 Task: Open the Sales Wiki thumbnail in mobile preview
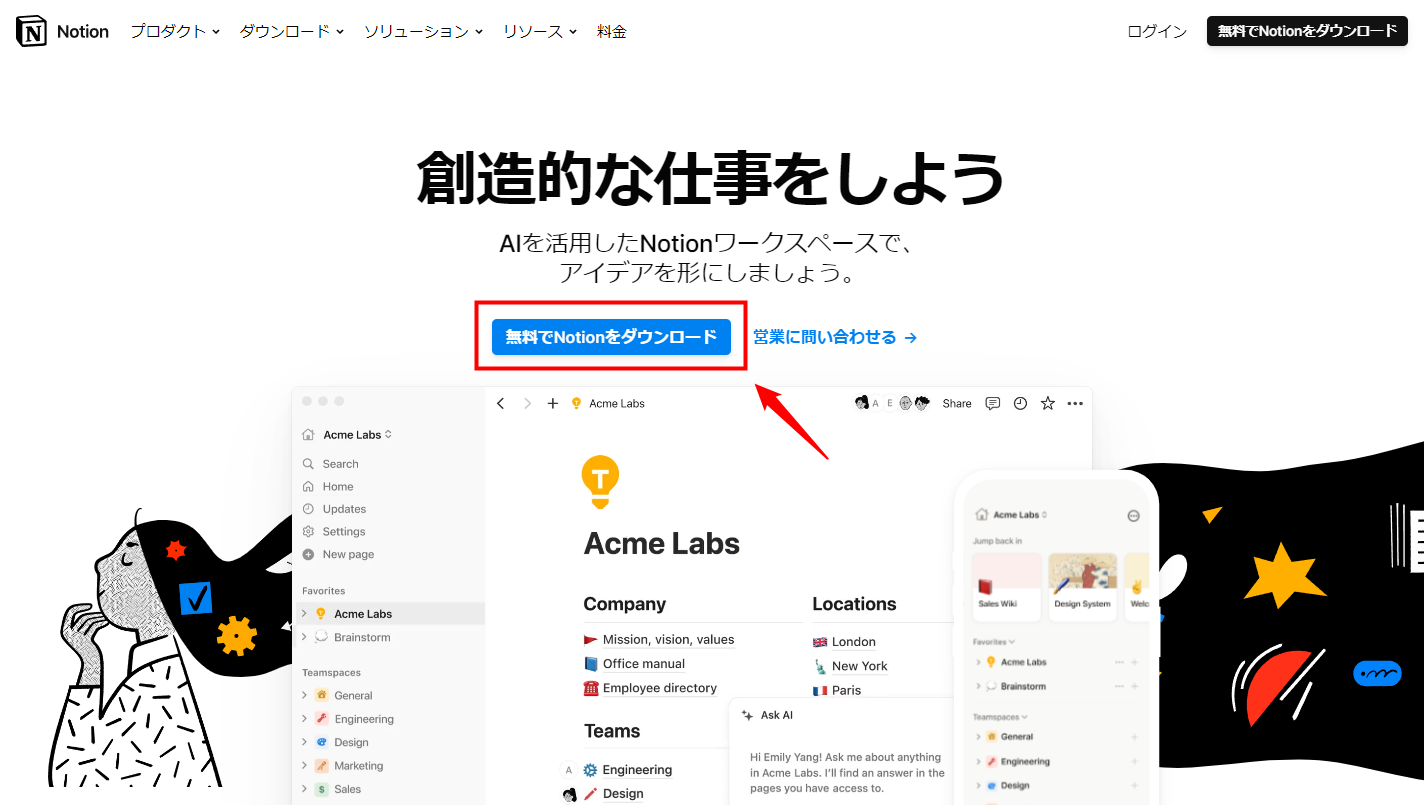click(1006, 587)
